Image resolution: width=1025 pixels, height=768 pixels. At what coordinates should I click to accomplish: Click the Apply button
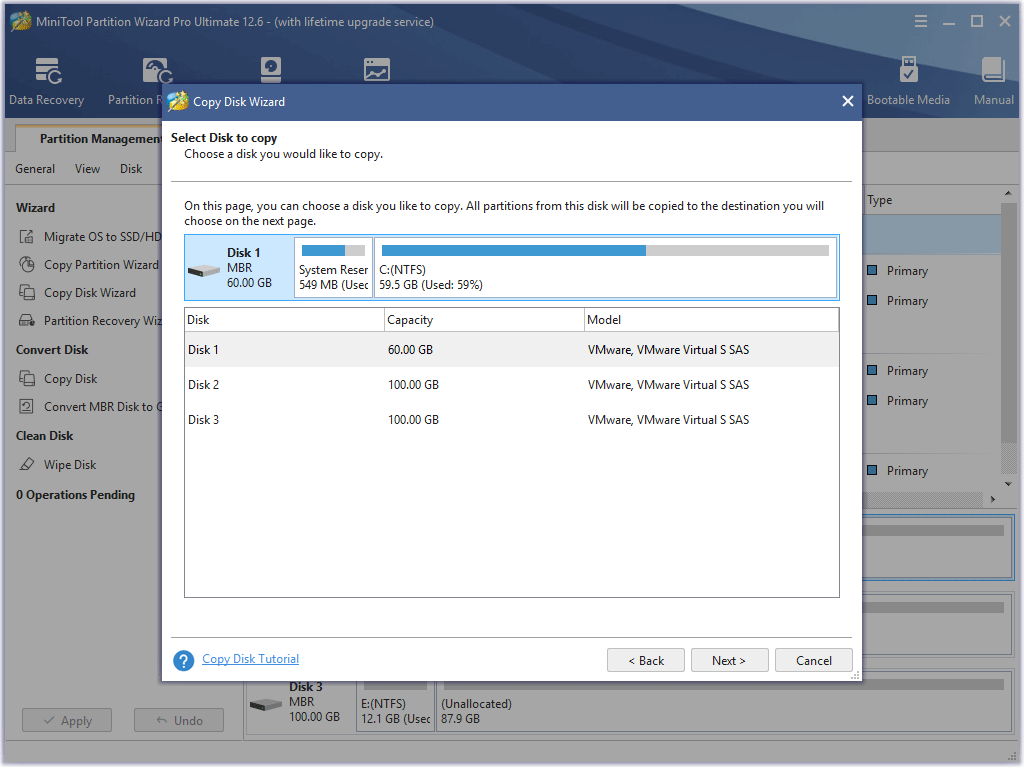67,721
